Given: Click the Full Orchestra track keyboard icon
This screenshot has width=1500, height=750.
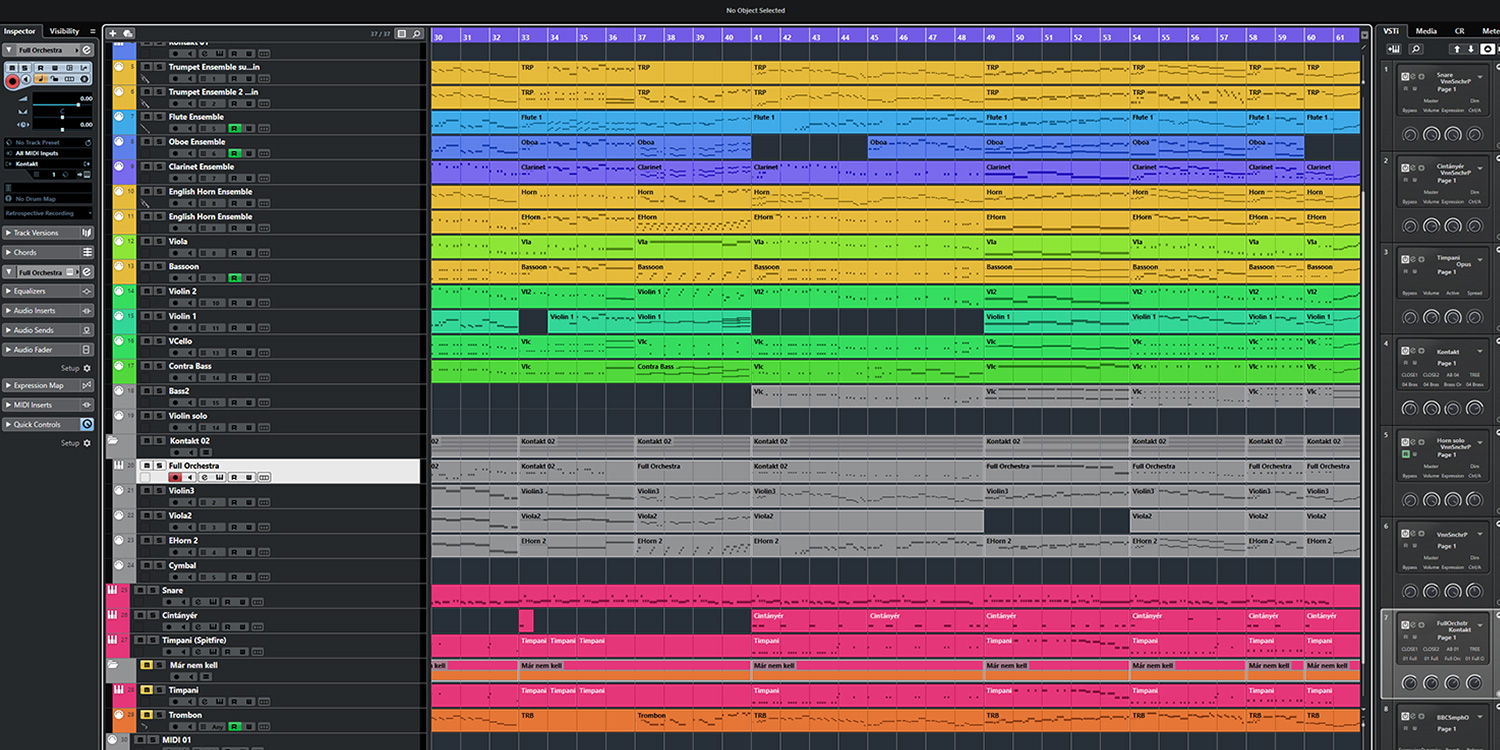Looking at the screenshot, I should click(118, 466).
